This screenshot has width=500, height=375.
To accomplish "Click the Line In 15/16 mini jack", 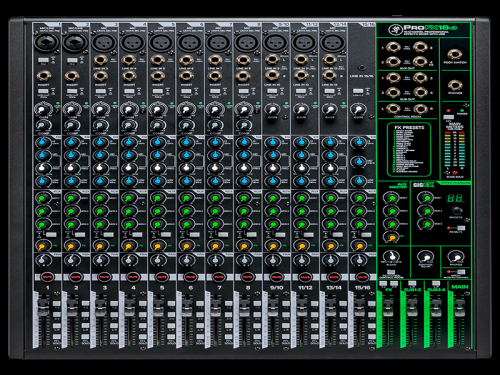I will pos(361,68).
